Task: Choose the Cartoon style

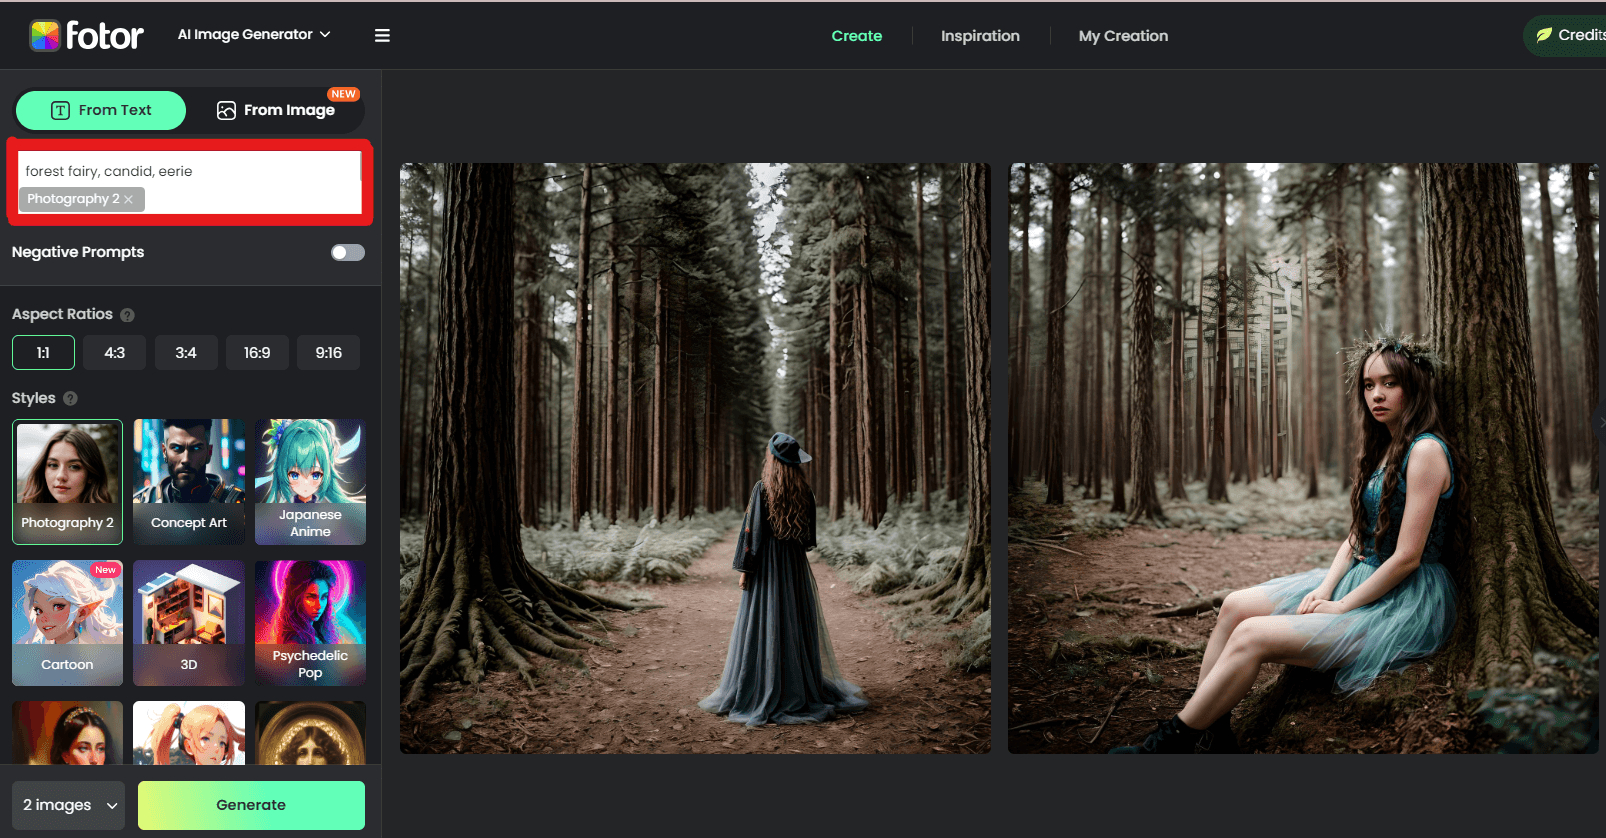Action: [x=67, y=623]
